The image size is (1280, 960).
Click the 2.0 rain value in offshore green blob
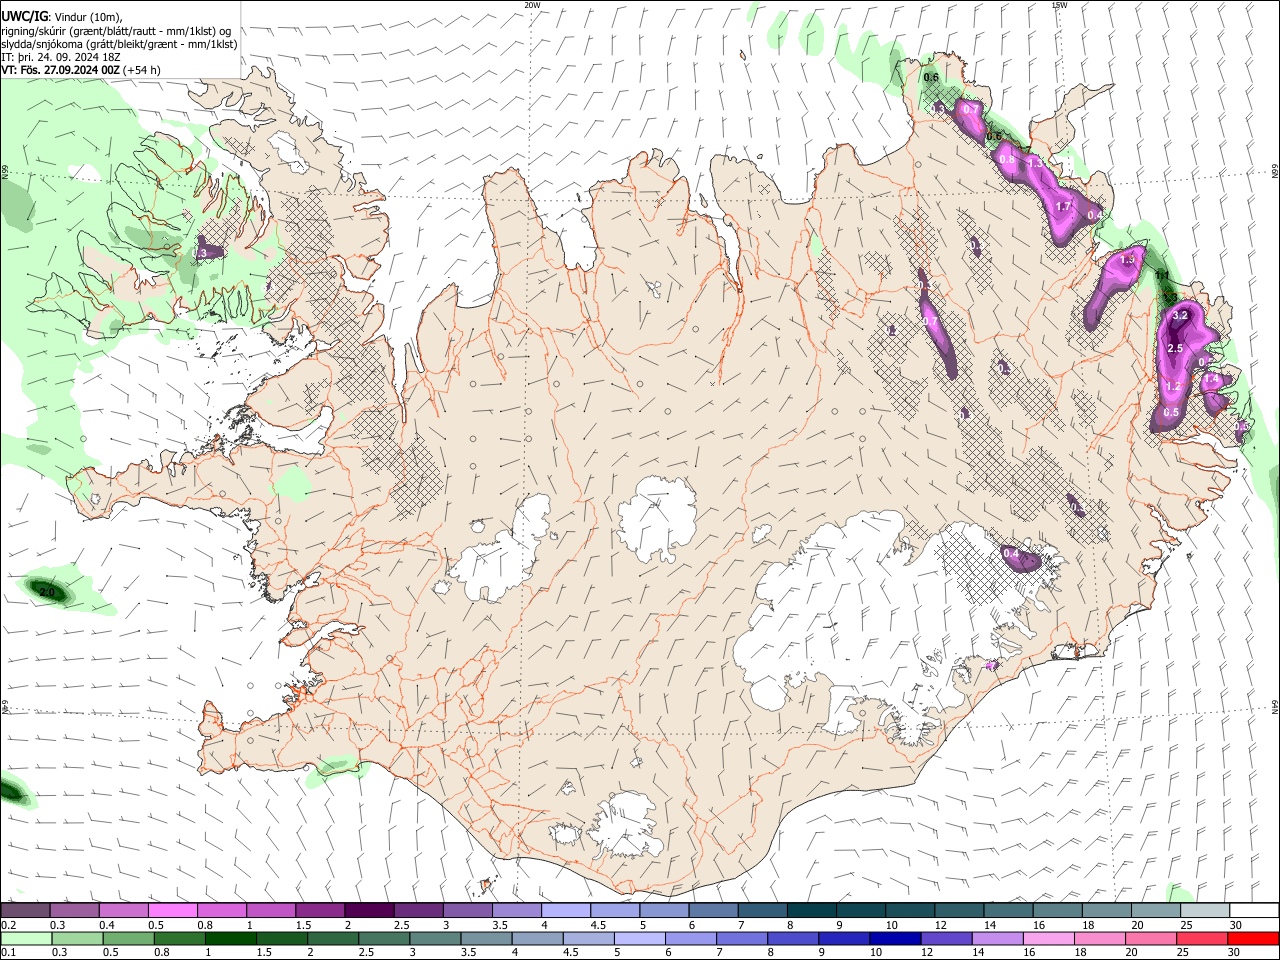pyautogui.click(x=46, y=593)
